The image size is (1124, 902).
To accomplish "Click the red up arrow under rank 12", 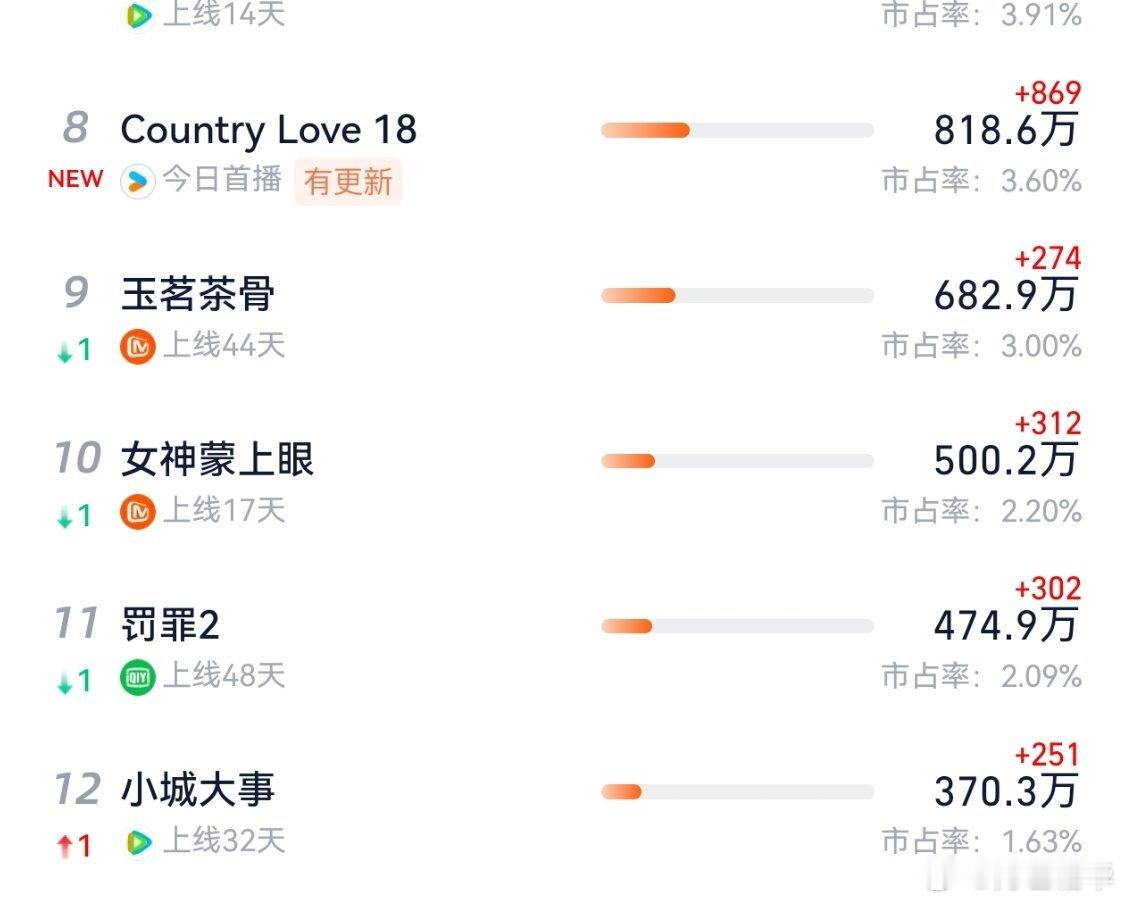I will [66, 846].
